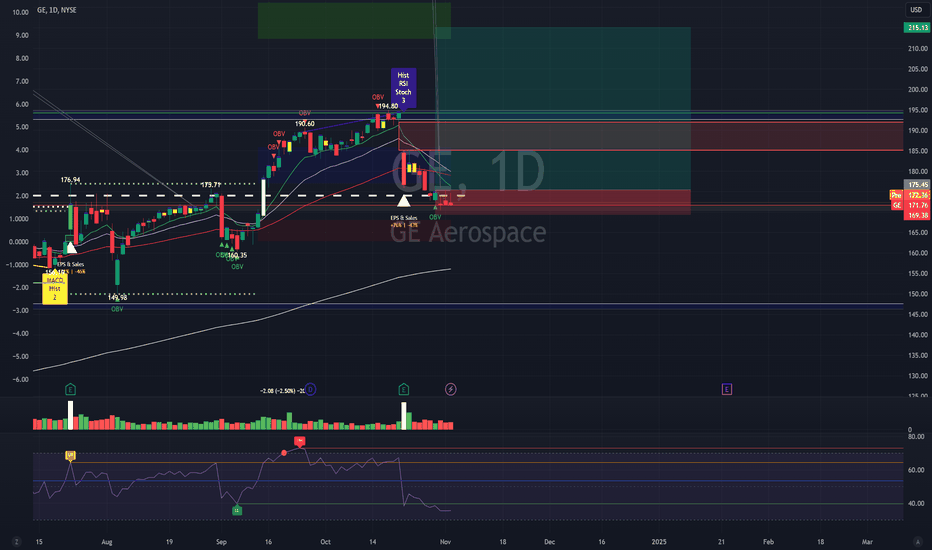The height and width of the screenshot is (550, 932).
Task: Click the gray 175.45 price label
Action: [x=917, y=185]
